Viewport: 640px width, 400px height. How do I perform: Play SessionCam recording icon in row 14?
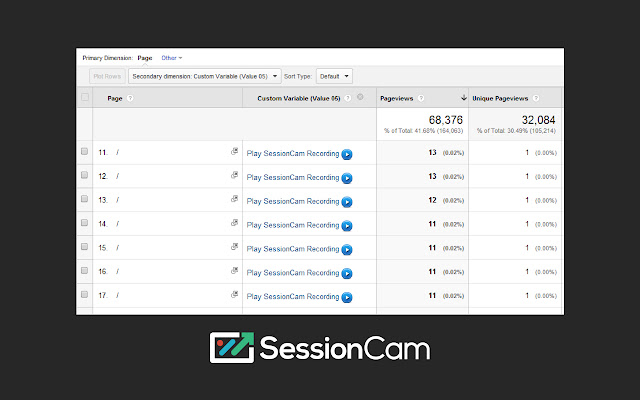click(347, 226)
